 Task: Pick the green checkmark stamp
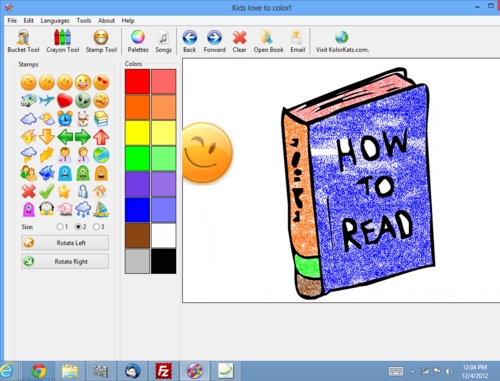[47, 191]
